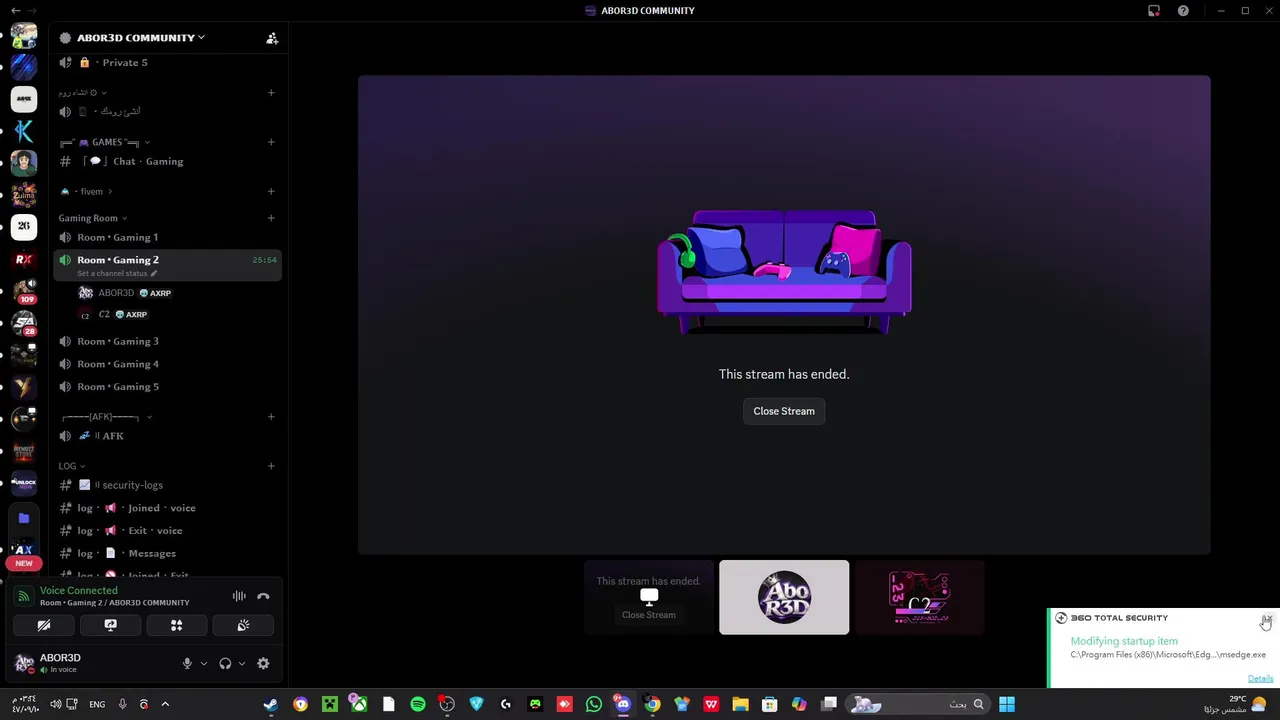Join Room • Gaming 4 voice channel

[x=168, y=364]
